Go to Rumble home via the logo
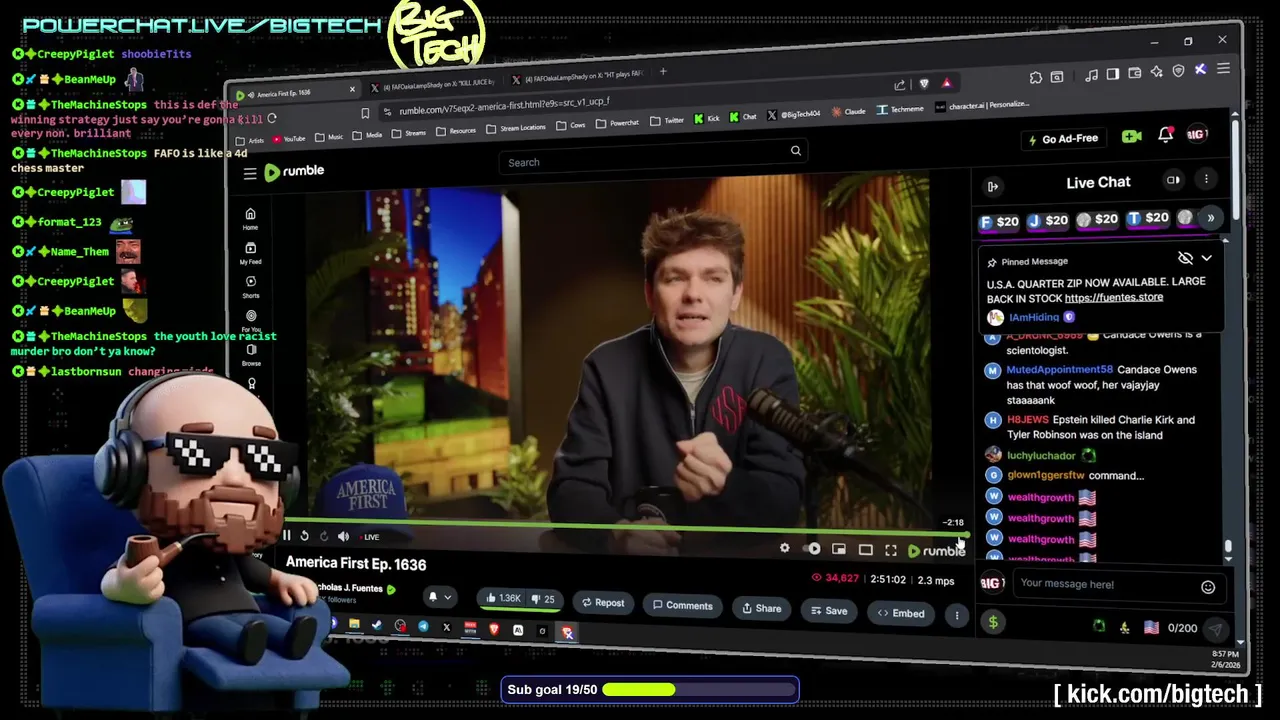1280x720 pixels. (294, 172)
